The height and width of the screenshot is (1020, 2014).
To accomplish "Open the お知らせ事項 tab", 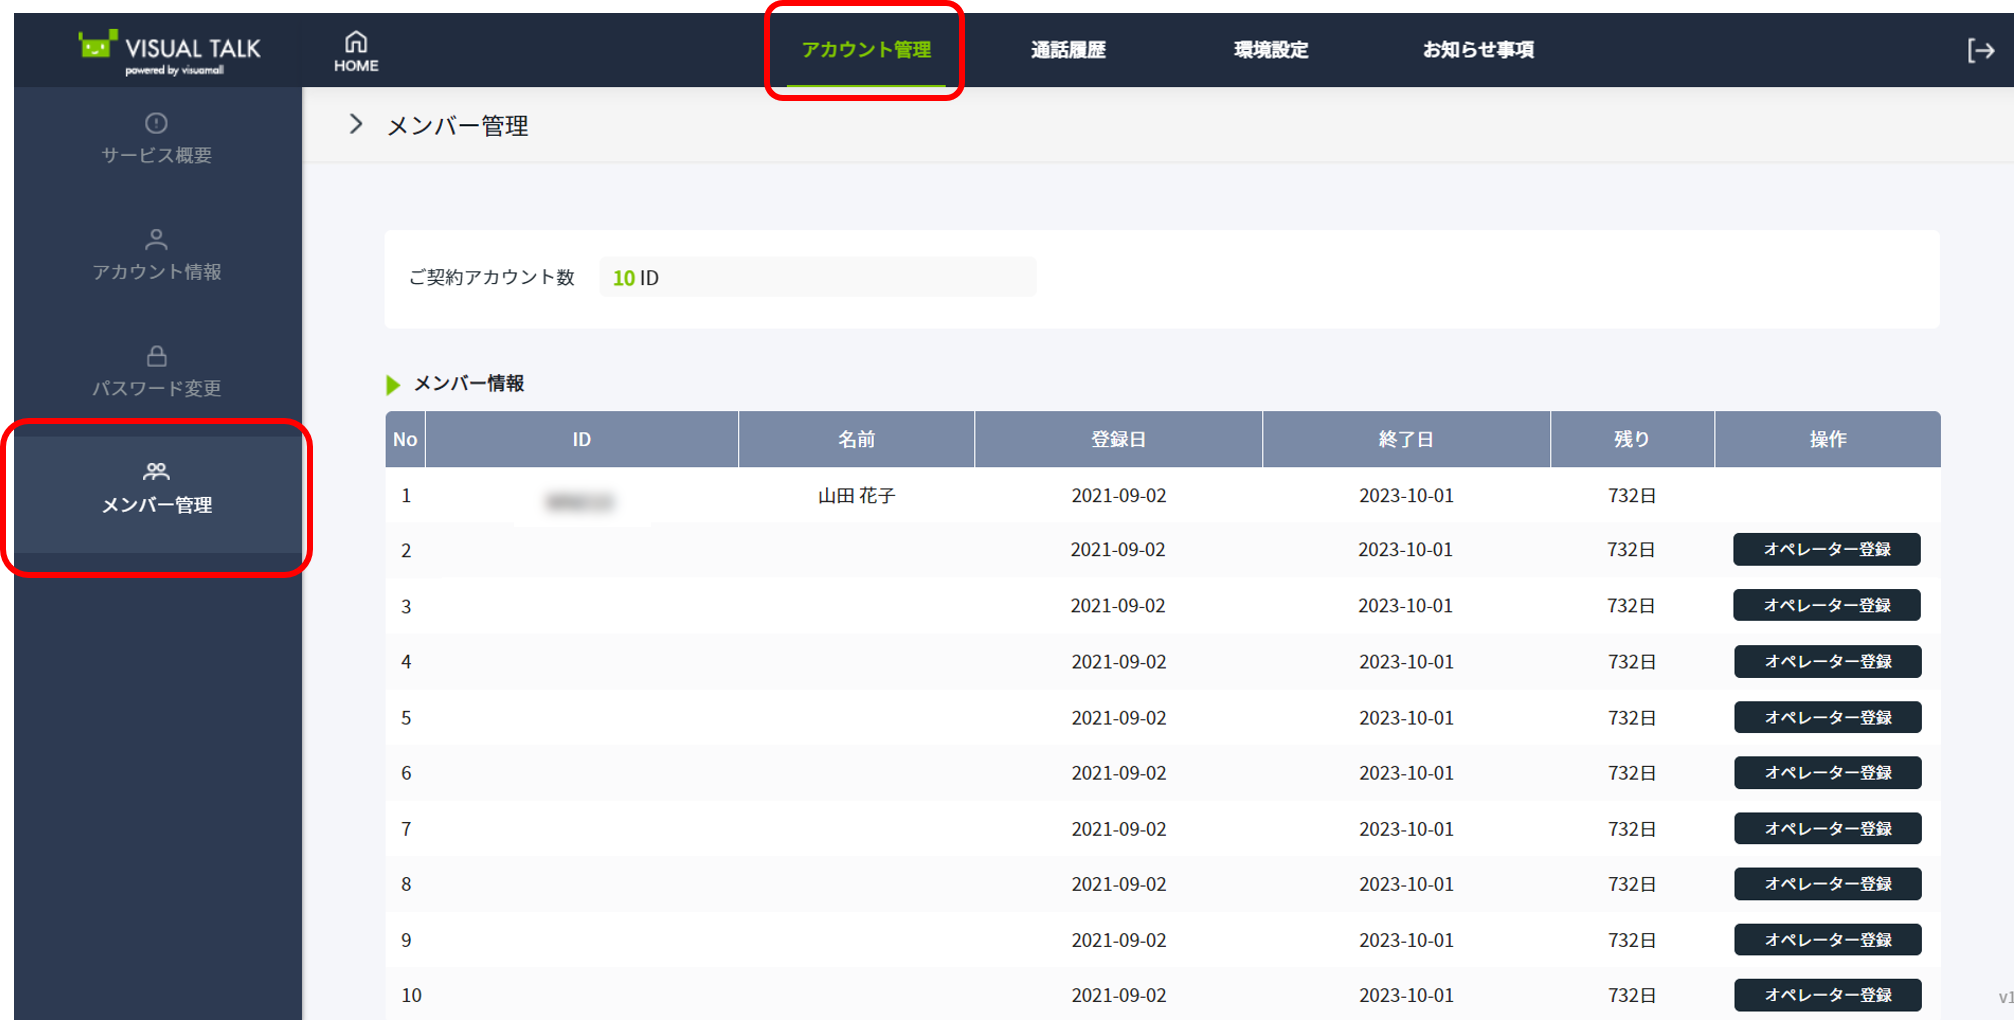I will click(x=1477, y=50).
